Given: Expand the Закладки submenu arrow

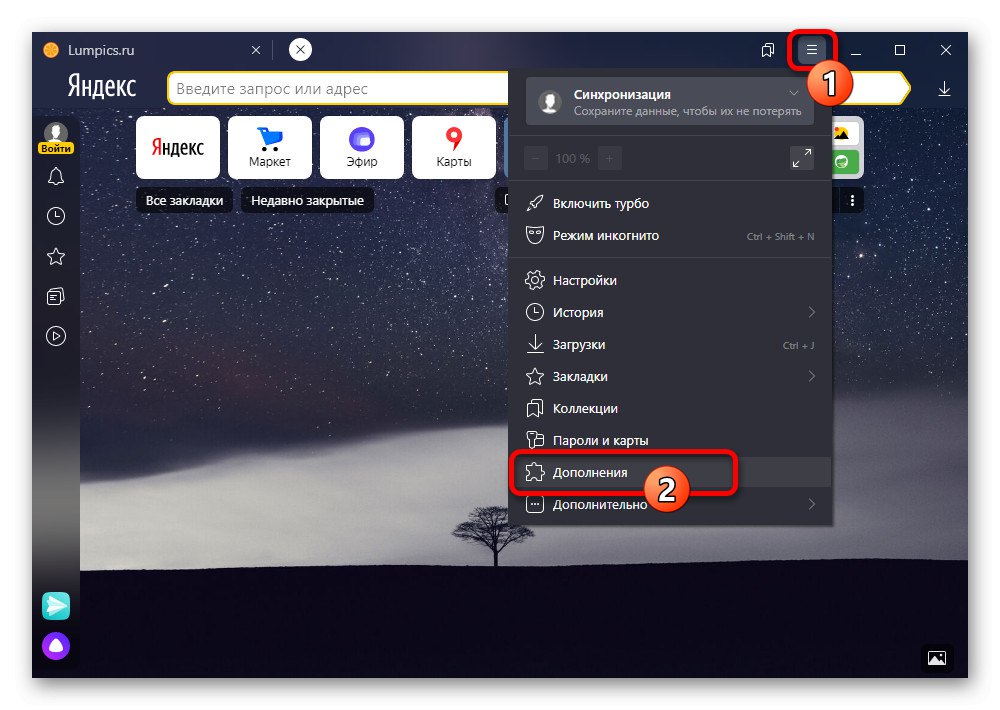Looking at the screenshot, I should click(811, 376).
